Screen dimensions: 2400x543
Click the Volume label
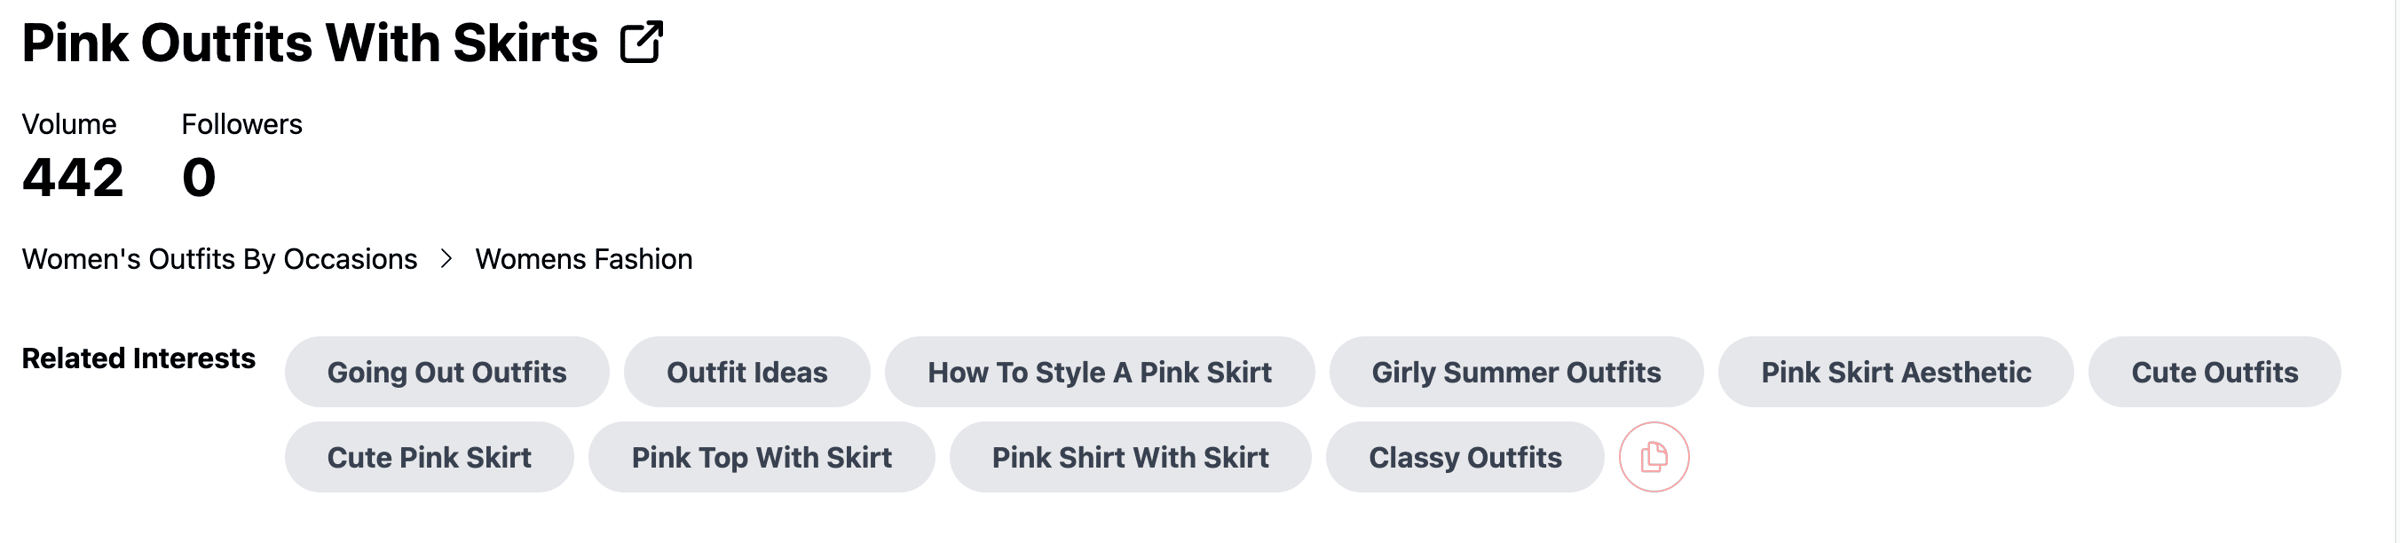[x=69, y=124]
